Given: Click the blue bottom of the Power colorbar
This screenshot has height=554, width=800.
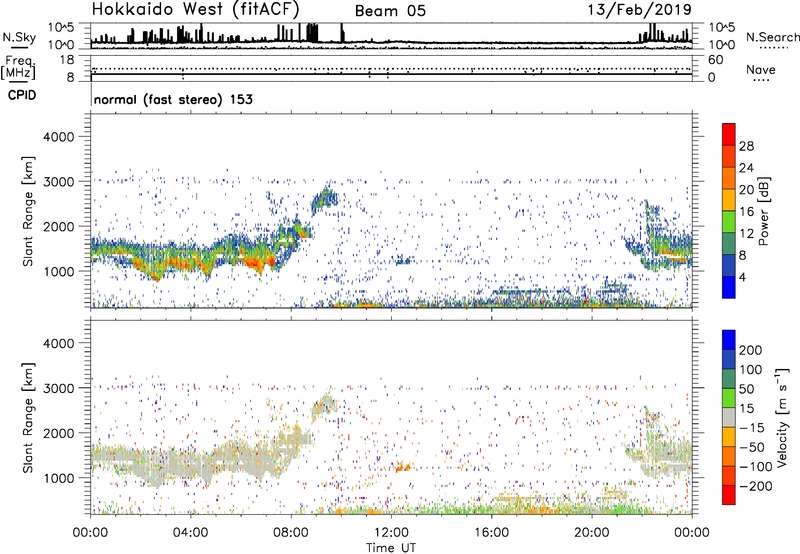Looking at the screenshot, I should [x=729, y=287].
